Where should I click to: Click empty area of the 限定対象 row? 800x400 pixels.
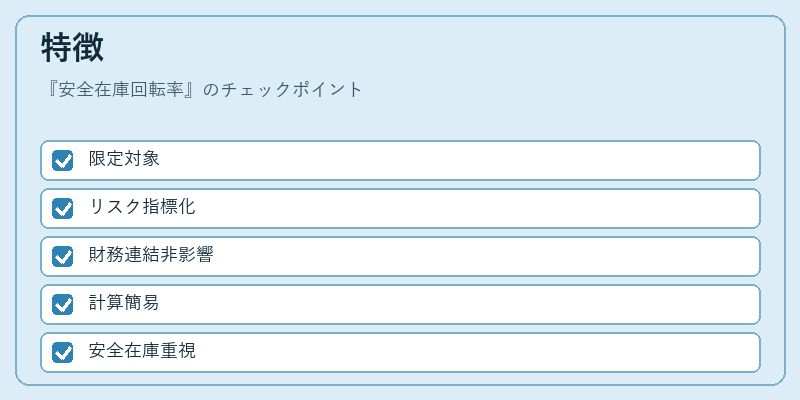(459, 160)
